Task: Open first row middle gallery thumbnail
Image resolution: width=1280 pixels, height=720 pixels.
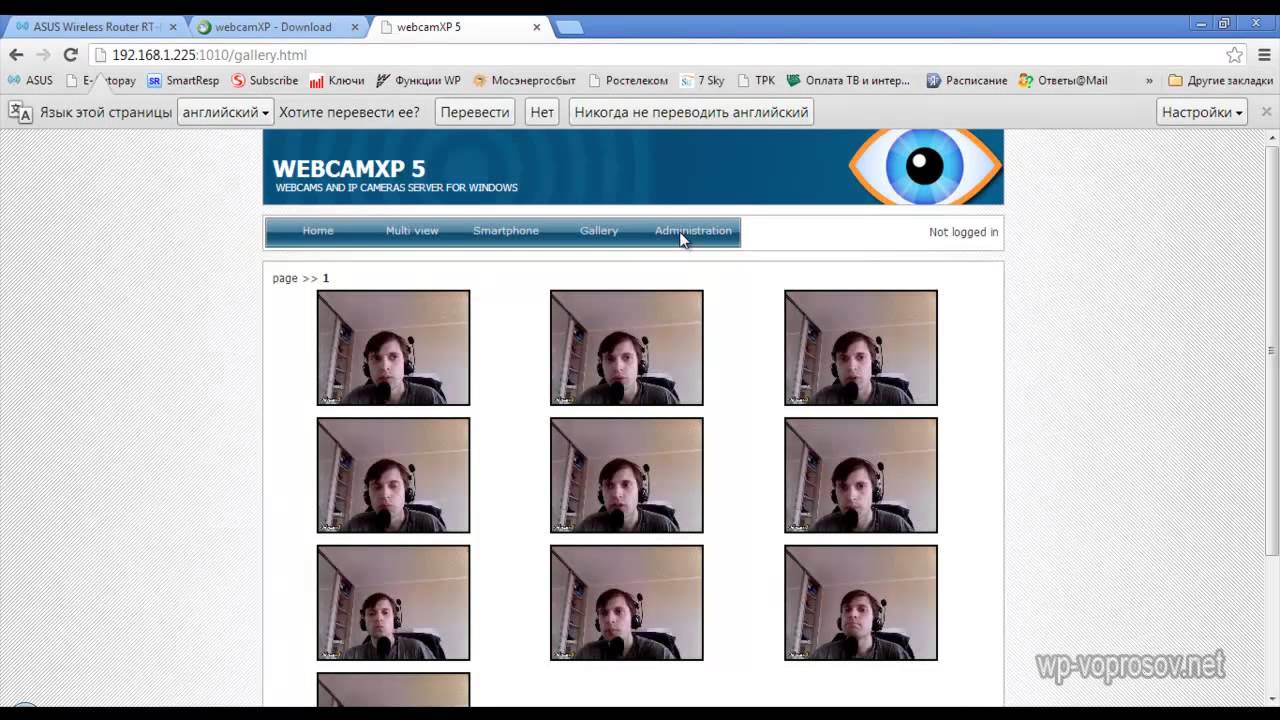Action: coord(627,348)
